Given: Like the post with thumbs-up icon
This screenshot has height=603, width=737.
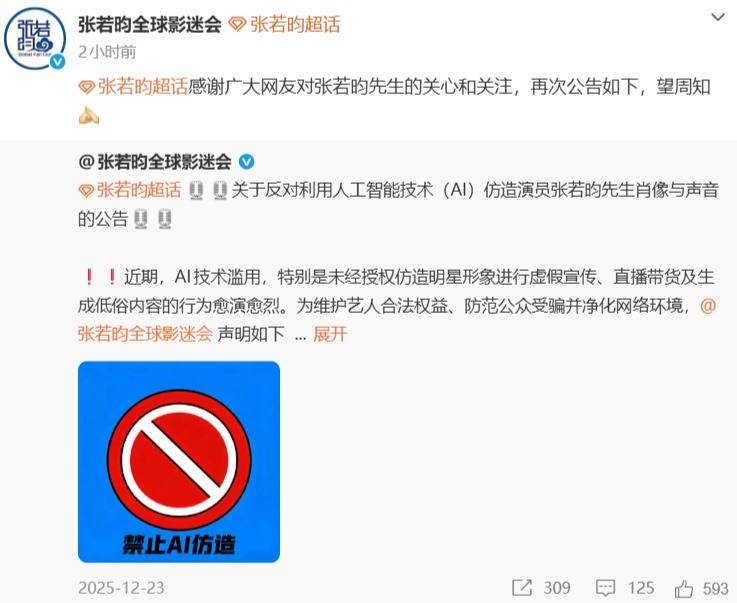Looking at the screenshot, I should click(x=684, y=588).
